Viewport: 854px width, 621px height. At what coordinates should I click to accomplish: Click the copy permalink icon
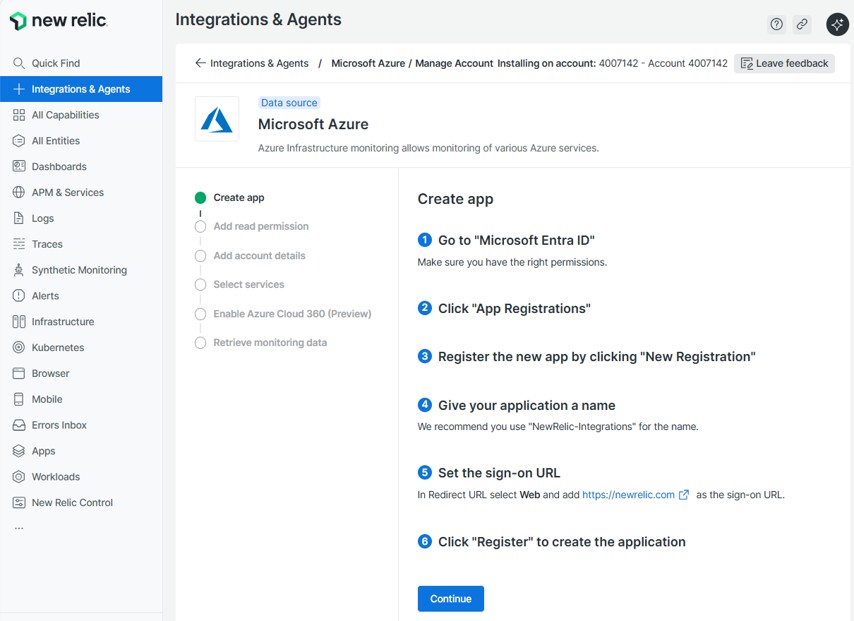click(802, 24)
